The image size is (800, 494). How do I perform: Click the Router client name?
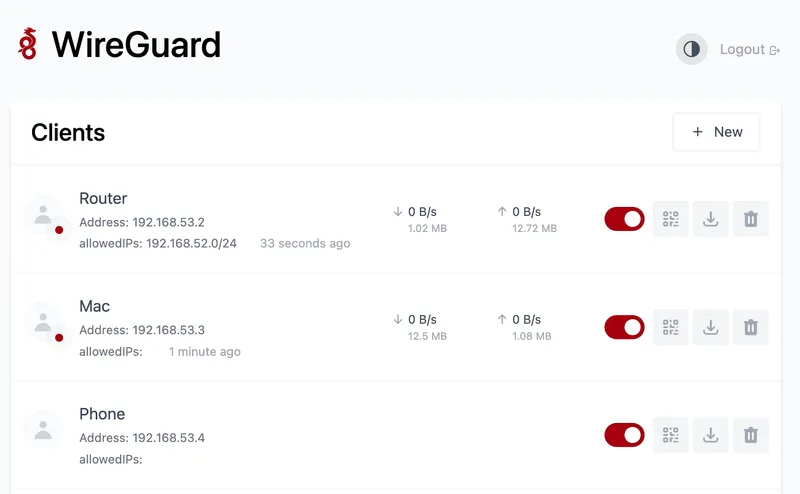click(x=103, y=198)
